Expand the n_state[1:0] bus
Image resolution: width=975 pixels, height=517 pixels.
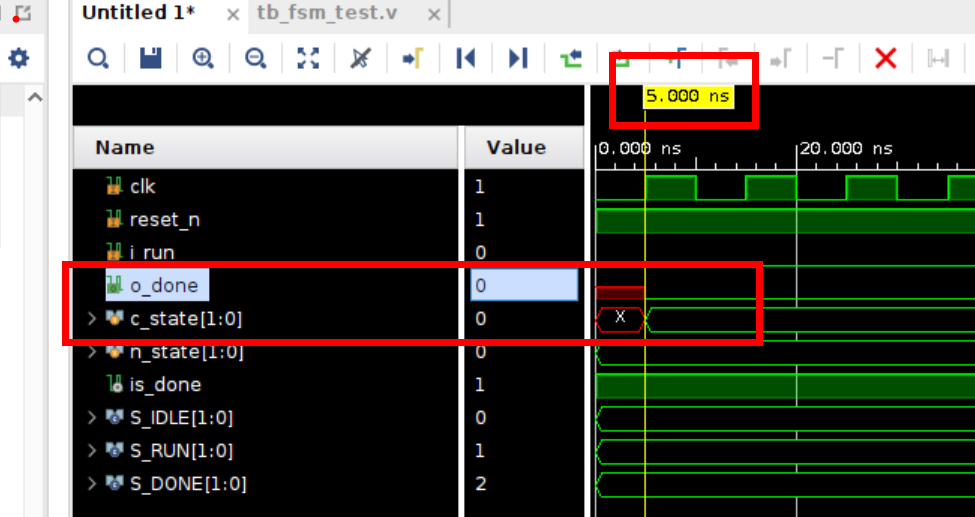pos(92,352)
